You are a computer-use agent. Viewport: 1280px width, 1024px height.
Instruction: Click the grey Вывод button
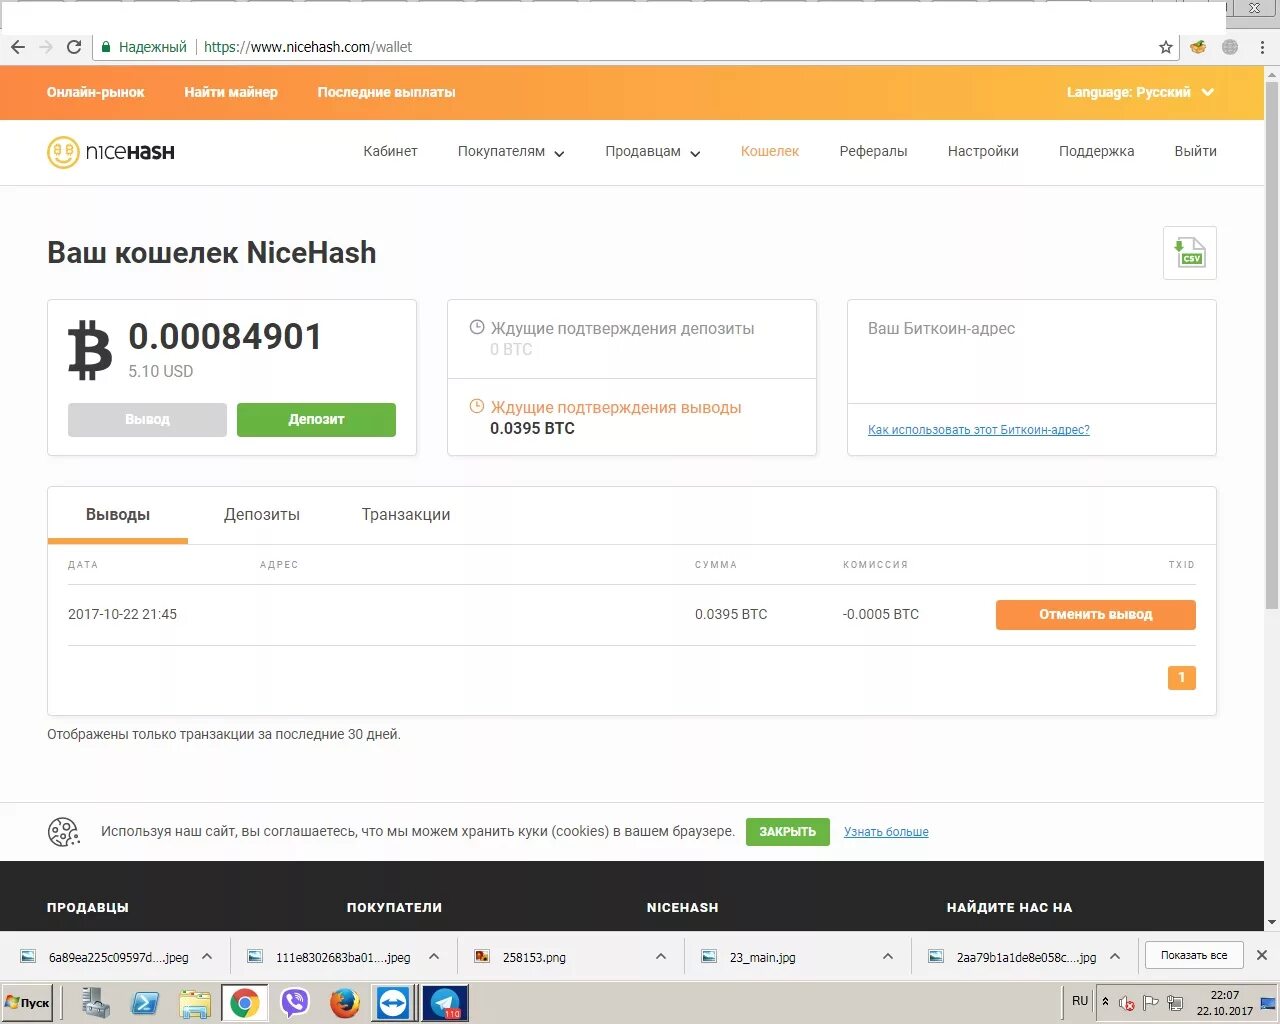coord(147,420)
